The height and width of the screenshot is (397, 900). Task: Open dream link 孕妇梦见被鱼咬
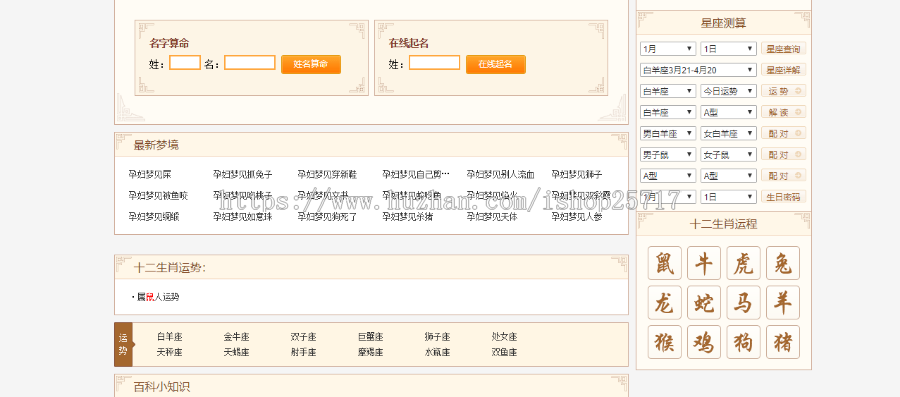pyautogui.click(x=158, y=196)
